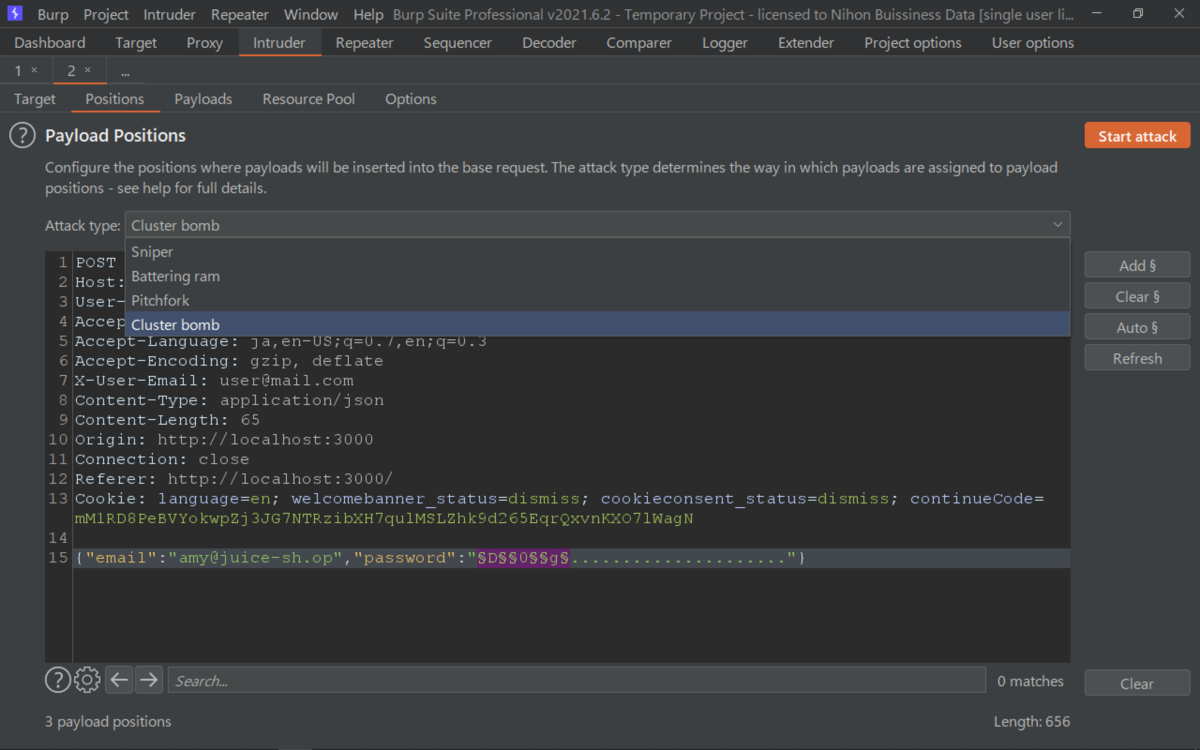Switch to Dashboard tab

coord(50,43)
